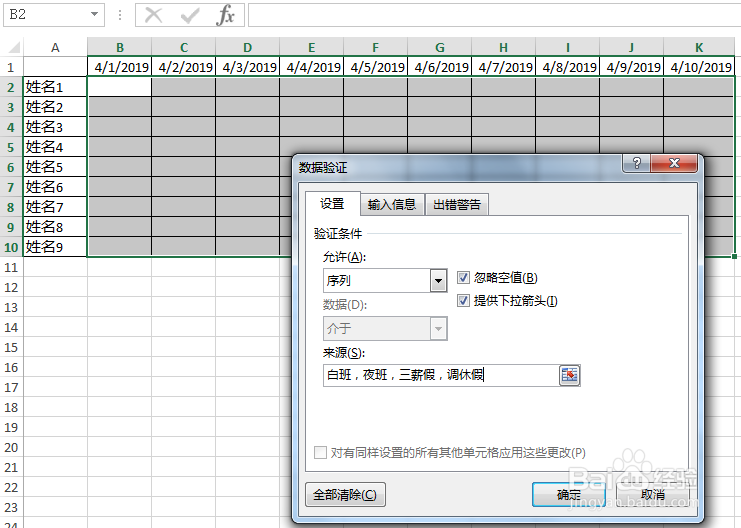Click the 全部清除(C) button
Screen dimensions: 741x528
345,495
